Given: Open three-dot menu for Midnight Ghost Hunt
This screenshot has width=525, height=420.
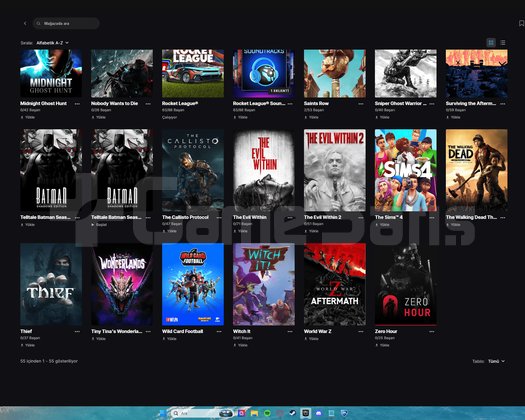Looking at the screenshot, I should pyautogui.click(x=77, y=104).
